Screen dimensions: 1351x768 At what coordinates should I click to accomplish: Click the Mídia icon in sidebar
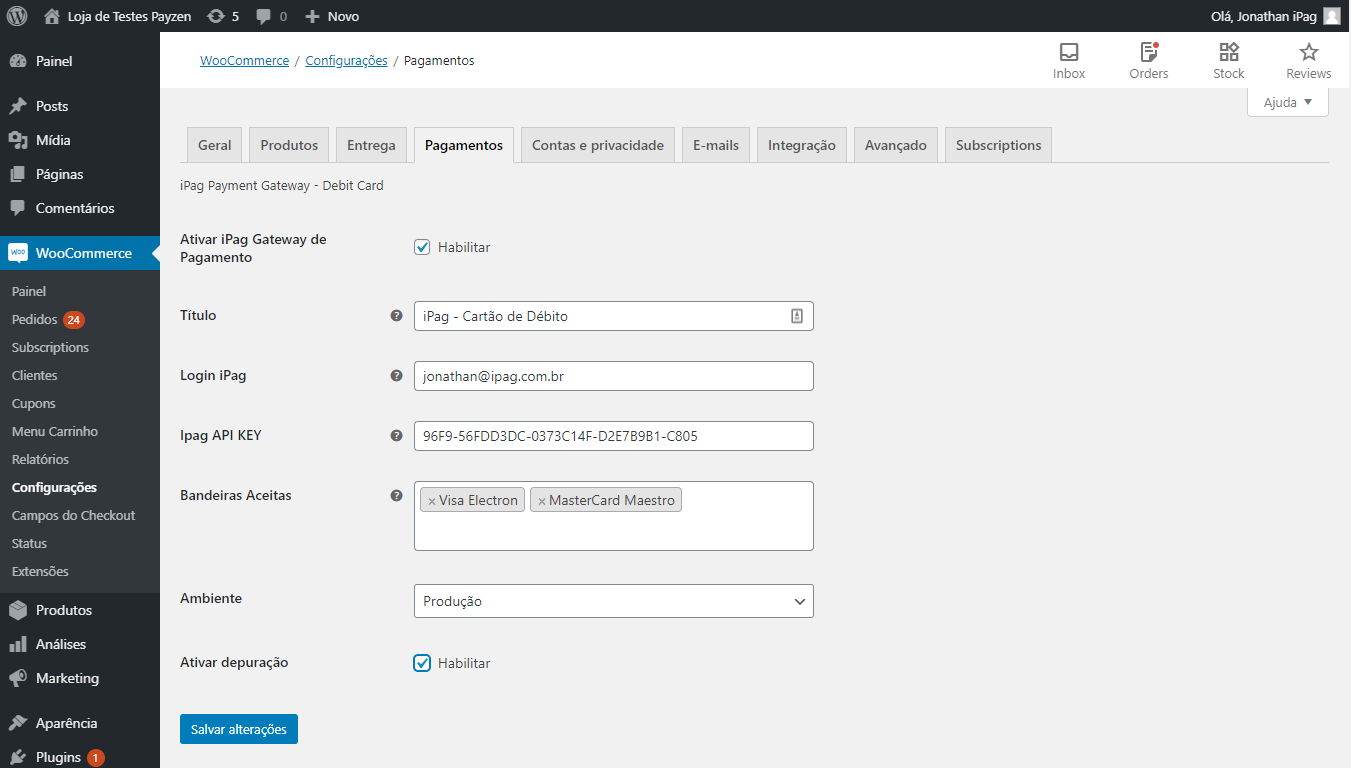[x=18, y=140]
